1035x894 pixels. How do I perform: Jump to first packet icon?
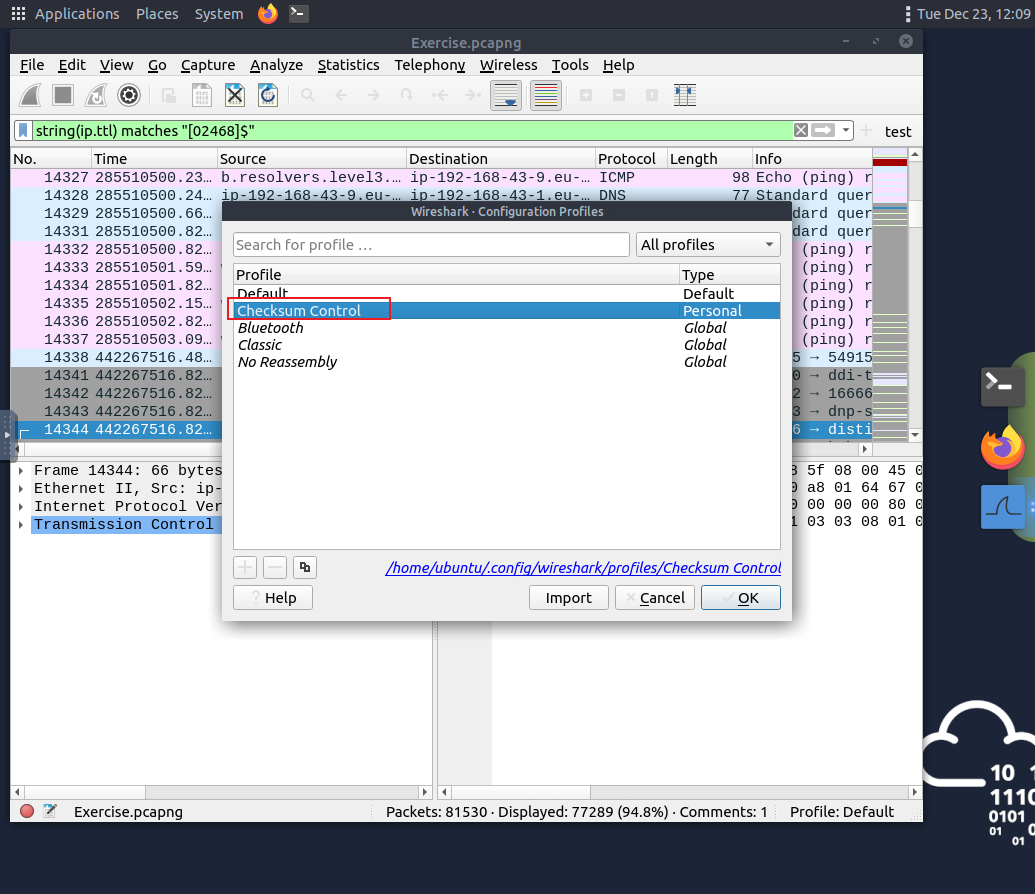[x=440, y=95]
